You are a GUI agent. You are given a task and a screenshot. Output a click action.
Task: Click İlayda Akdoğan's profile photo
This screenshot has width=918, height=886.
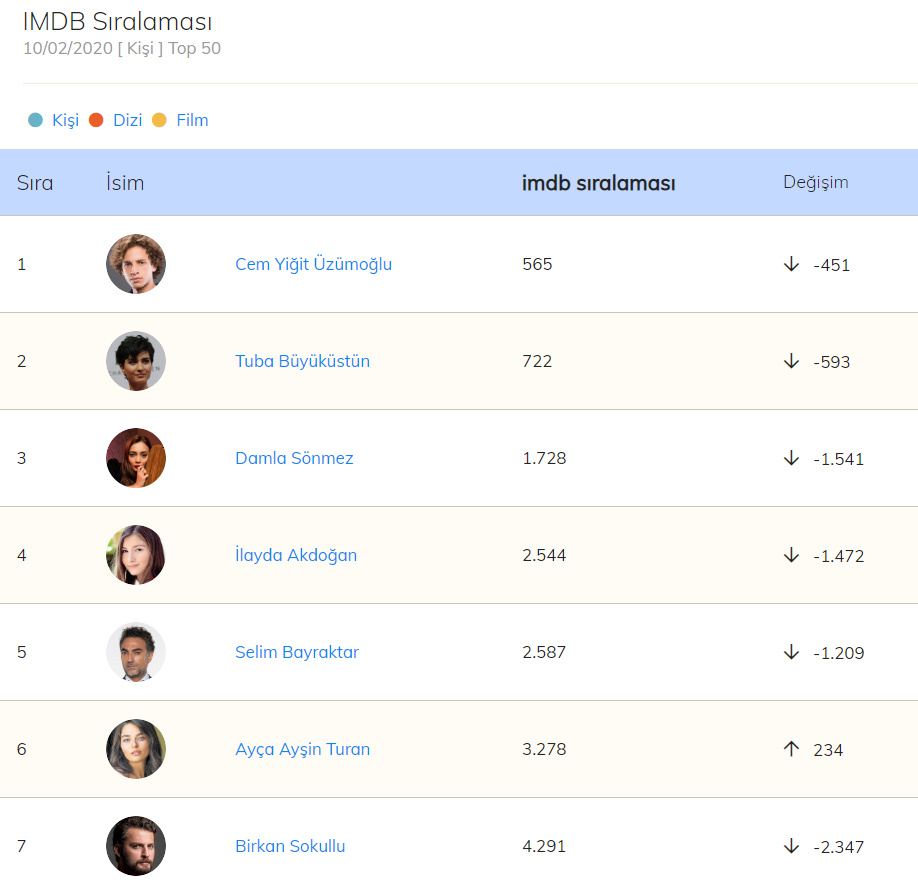pos(136,555)
